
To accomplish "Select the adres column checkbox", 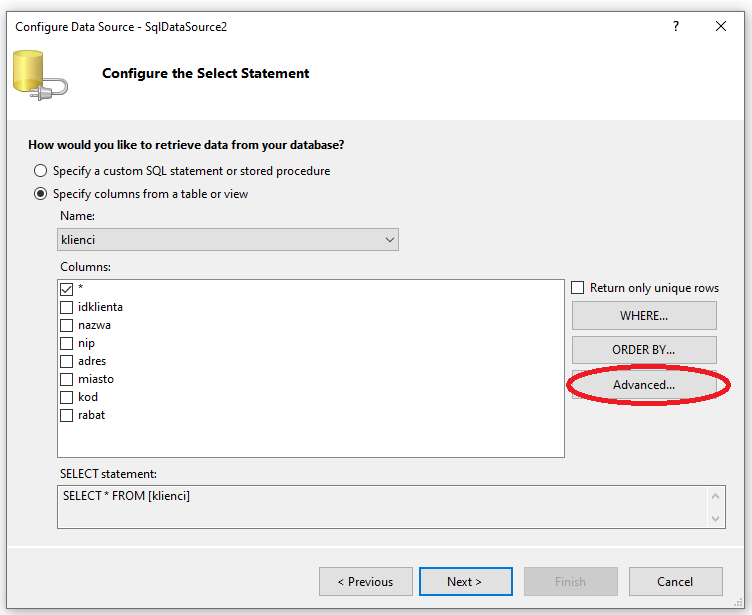I will tap(67, 361).
